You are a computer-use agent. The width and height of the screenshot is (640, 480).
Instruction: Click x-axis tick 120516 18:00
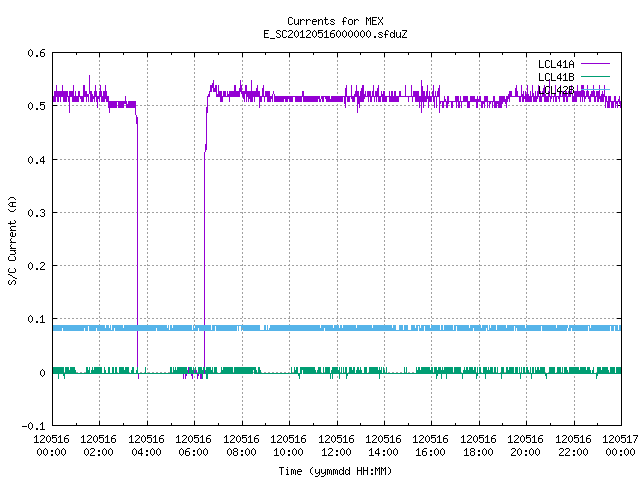[x=478, y=445]
